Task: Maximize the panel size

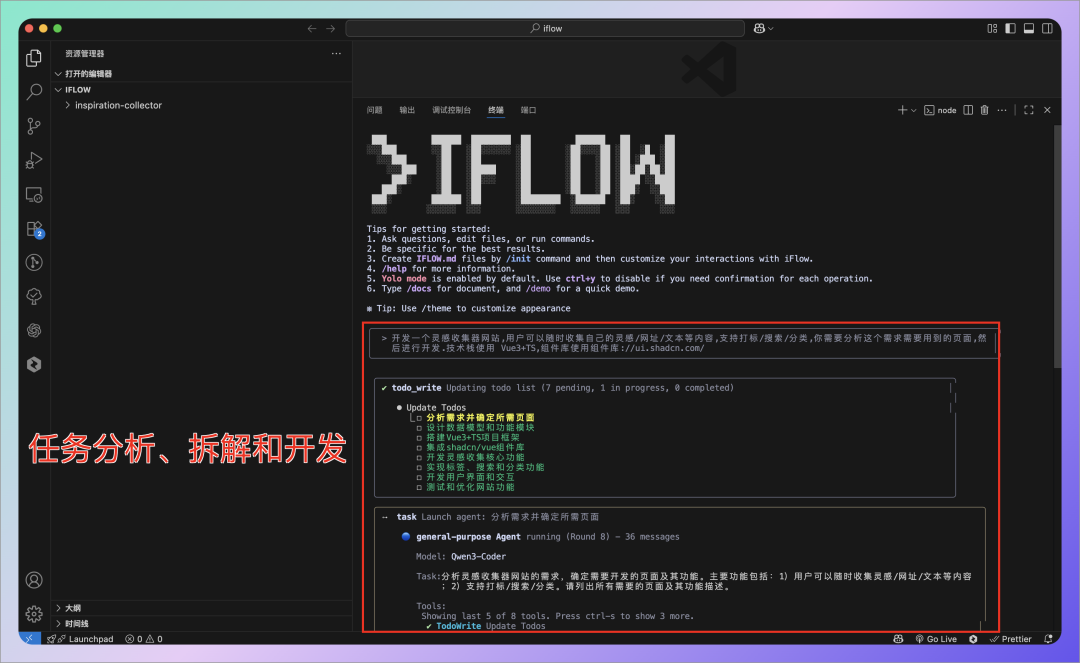Action: [1028, 110]
